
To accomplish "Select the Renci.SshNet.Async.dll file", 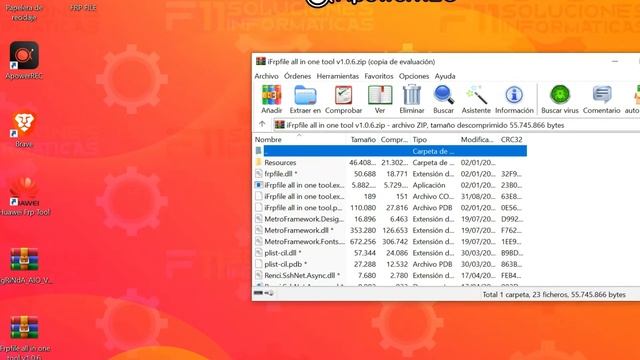I will (x=390, y=276).
